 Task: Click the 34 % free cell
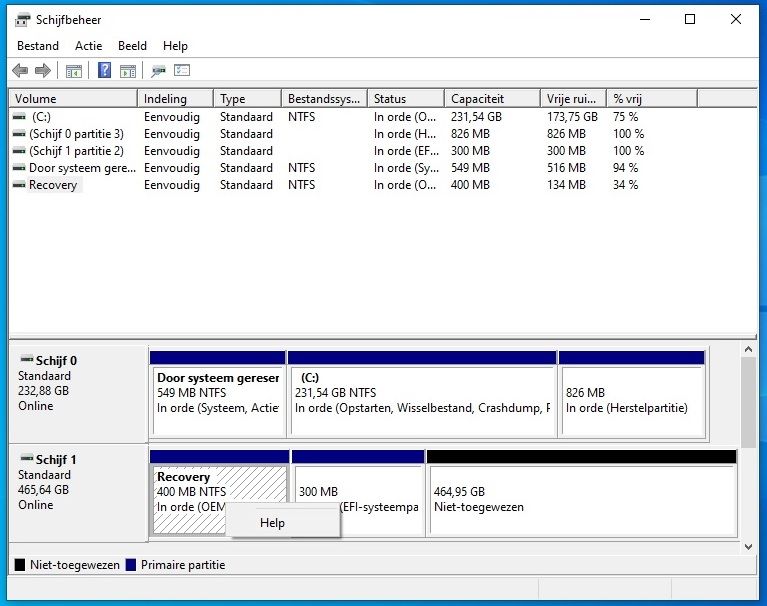pos(626,185)
